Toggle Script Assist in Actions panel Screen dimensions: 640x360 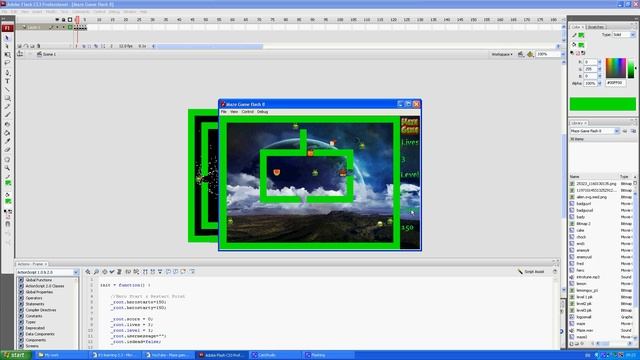pyautogui.click(x=531, y=272)
